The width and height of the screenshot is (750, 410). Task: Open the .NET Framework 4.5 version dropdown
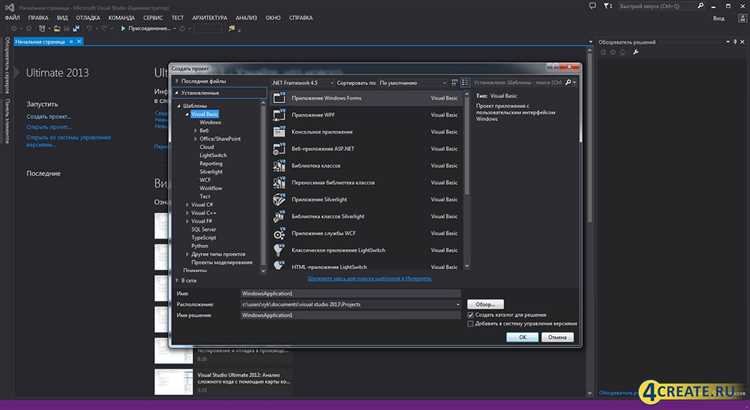(x=303, y=83)
